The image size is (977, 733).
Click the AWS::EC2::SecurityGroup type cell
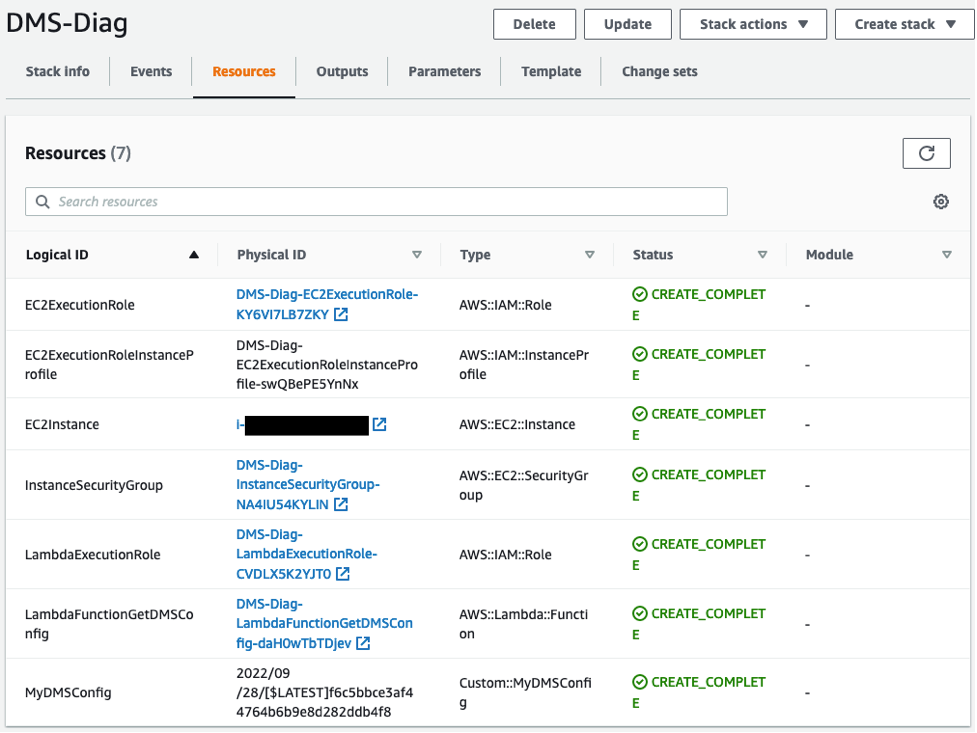[523, 485]
